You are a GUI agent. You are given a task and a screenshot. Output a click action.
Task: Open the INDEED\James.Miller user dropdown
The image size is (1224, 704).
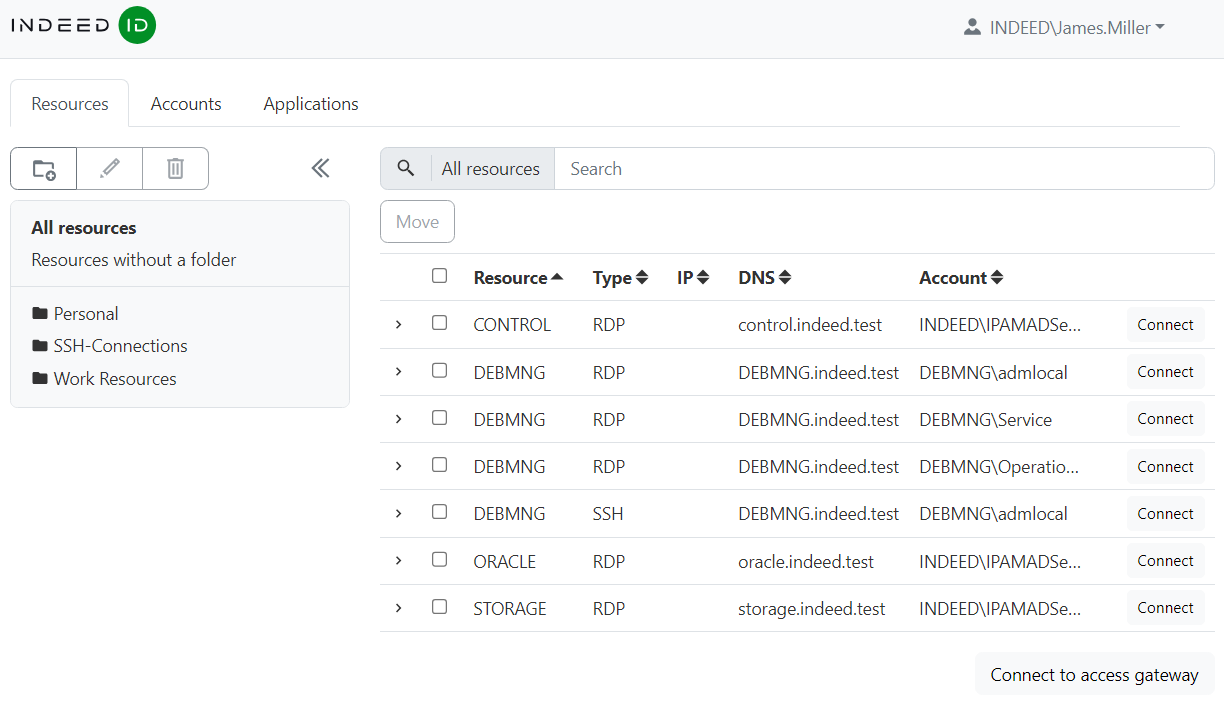coord(1065,28)
